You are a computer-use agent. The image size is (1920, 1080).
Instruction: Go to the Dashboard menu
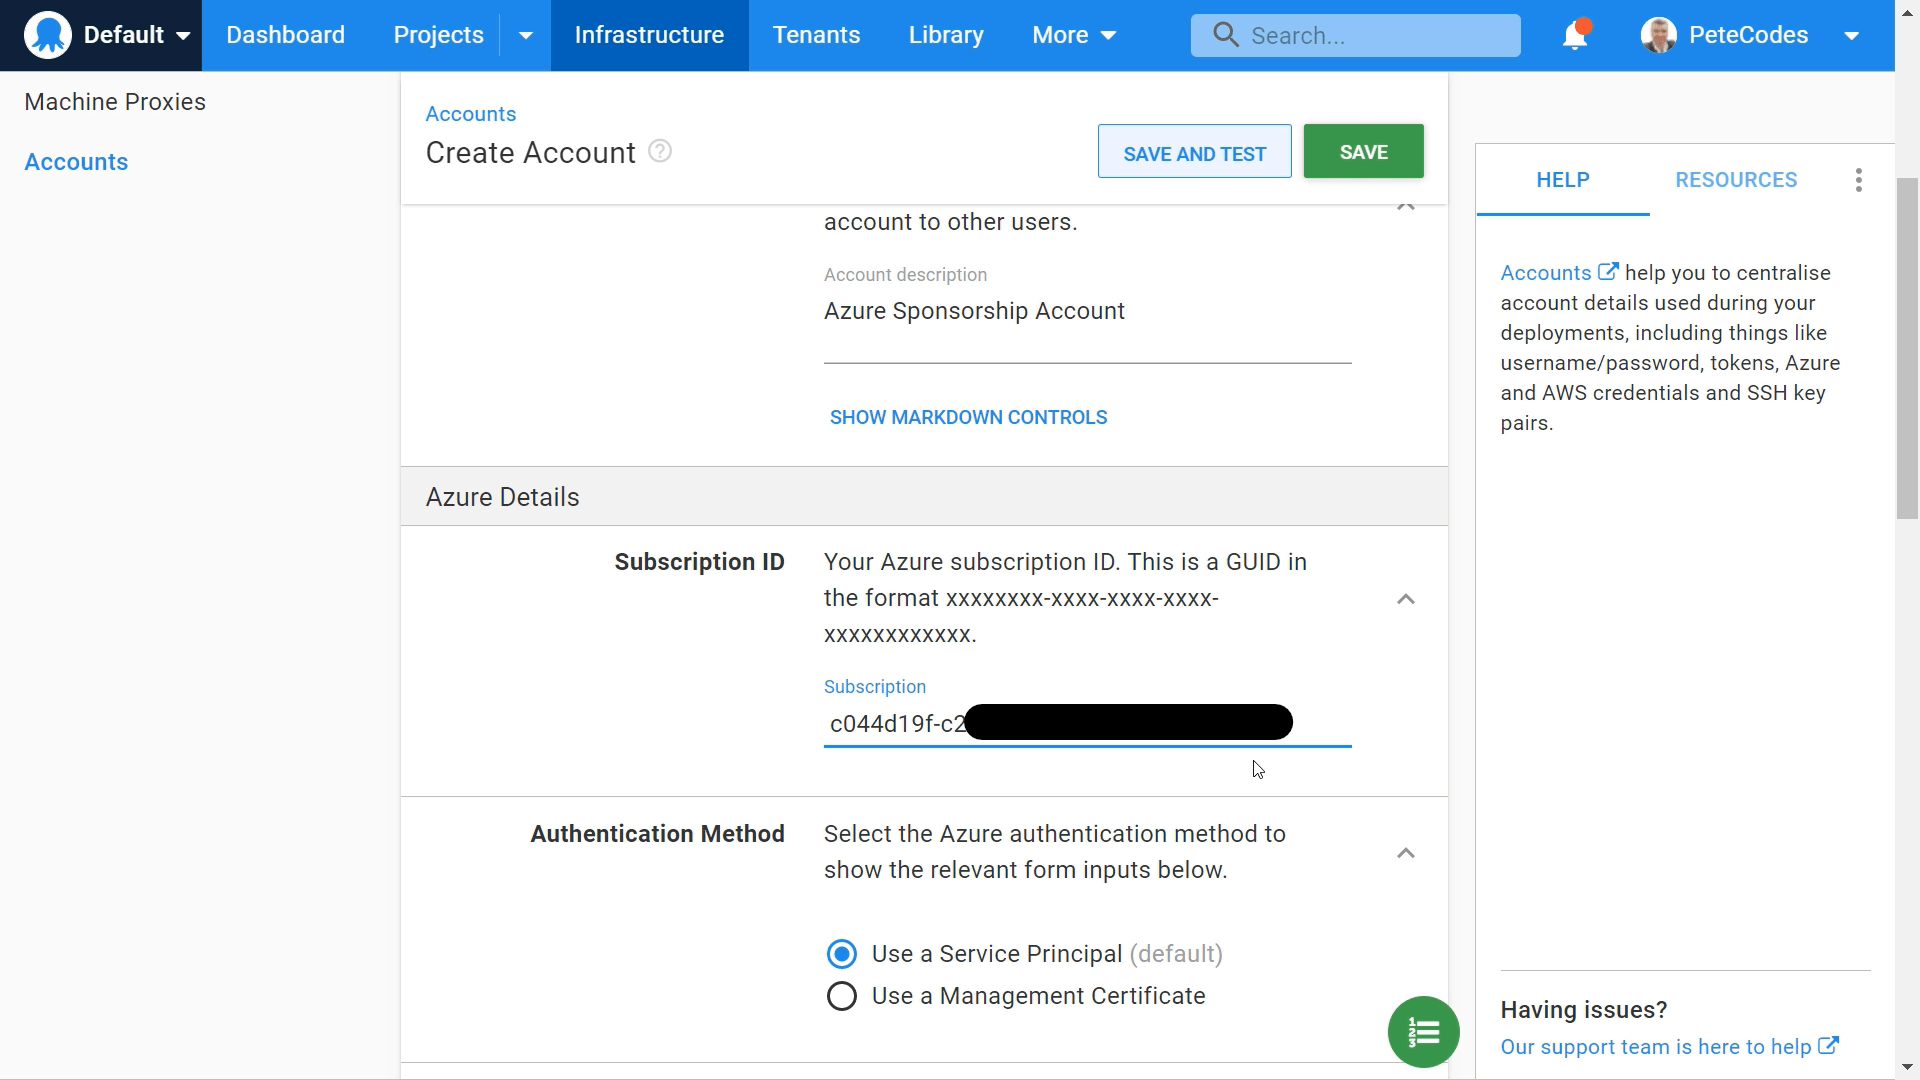285,35
